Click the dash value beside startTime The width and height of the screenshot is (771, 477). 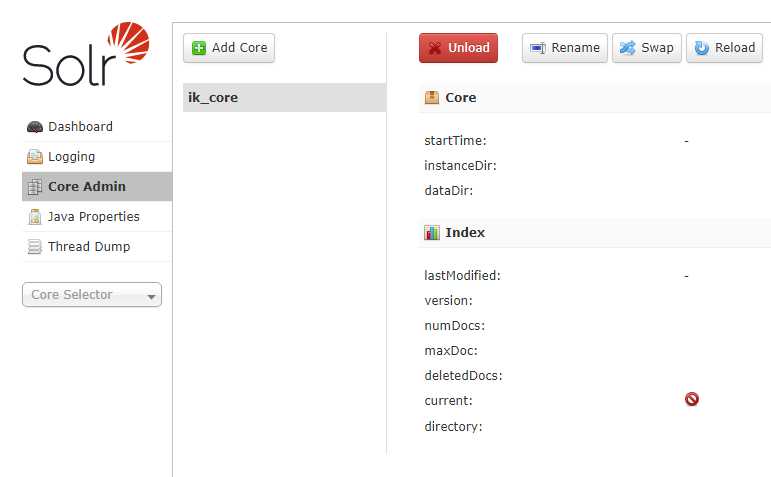click(686, 141)
